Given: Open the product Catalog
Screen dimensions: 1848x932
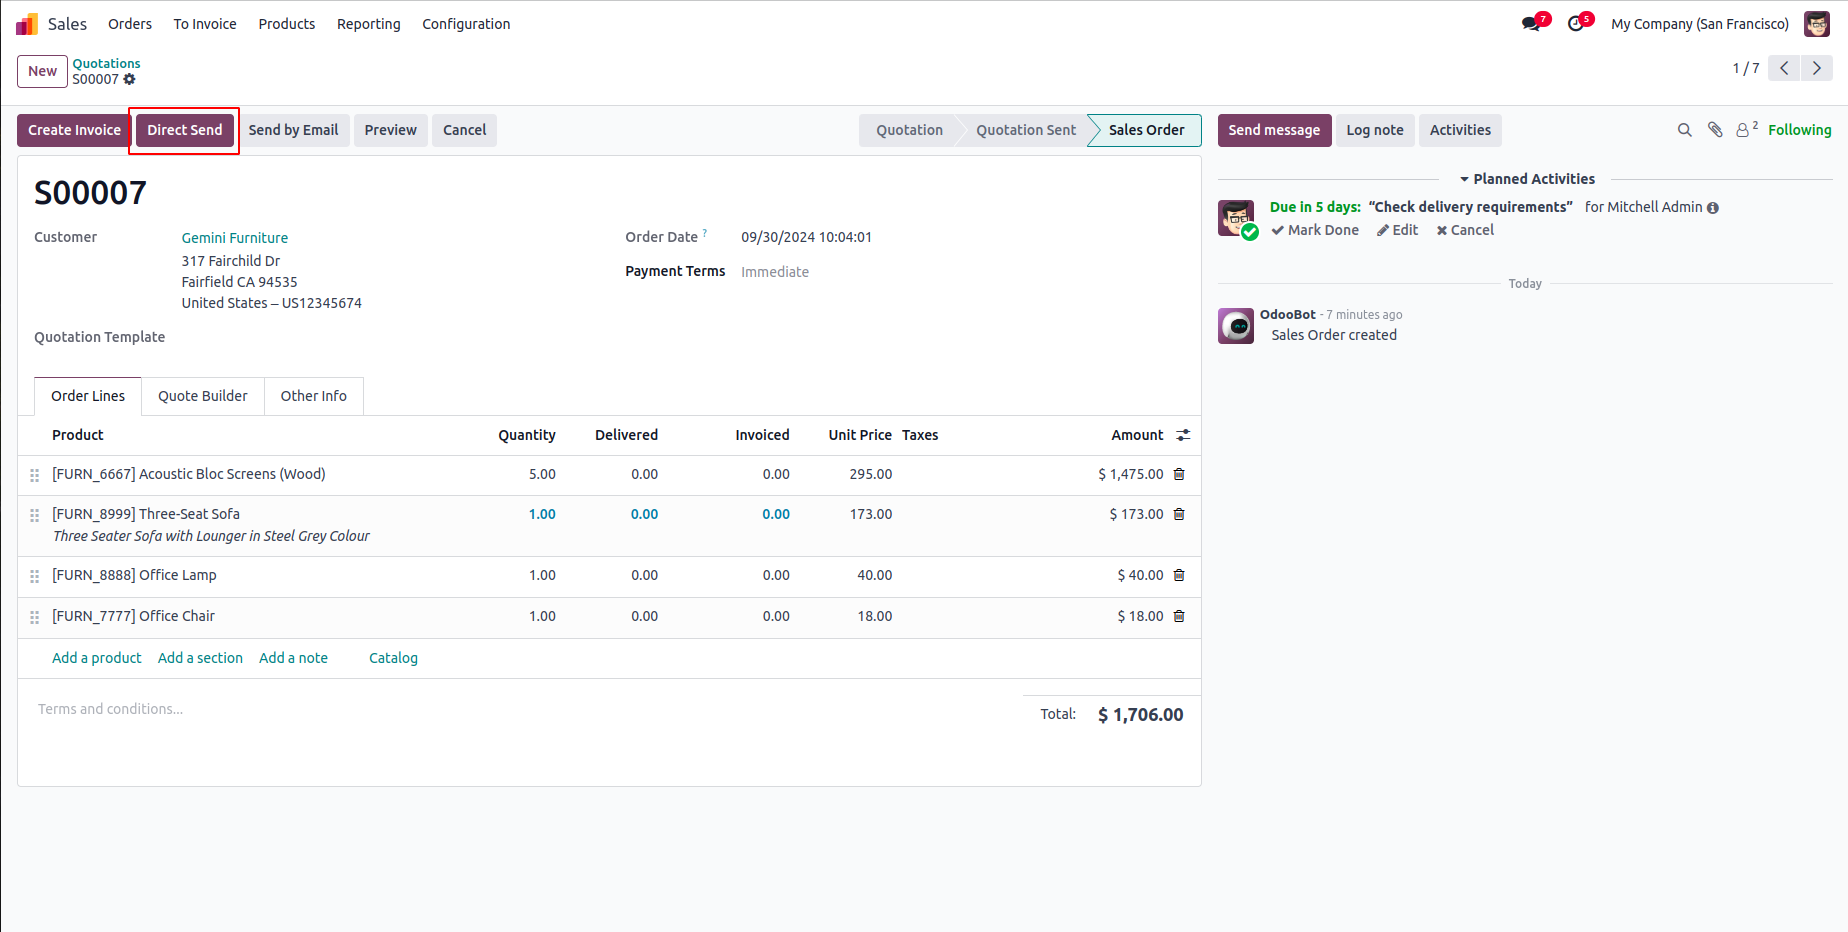Looking at the screenshot, I should (x=393, y=658).
